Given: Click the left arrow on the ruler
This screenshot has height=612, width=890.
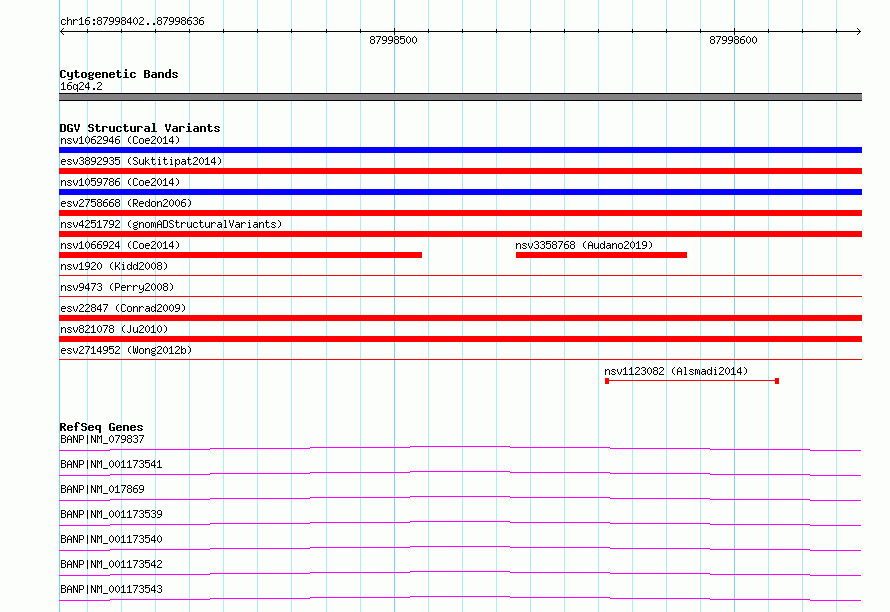Looking at the screenshot, I should (62, 32).
